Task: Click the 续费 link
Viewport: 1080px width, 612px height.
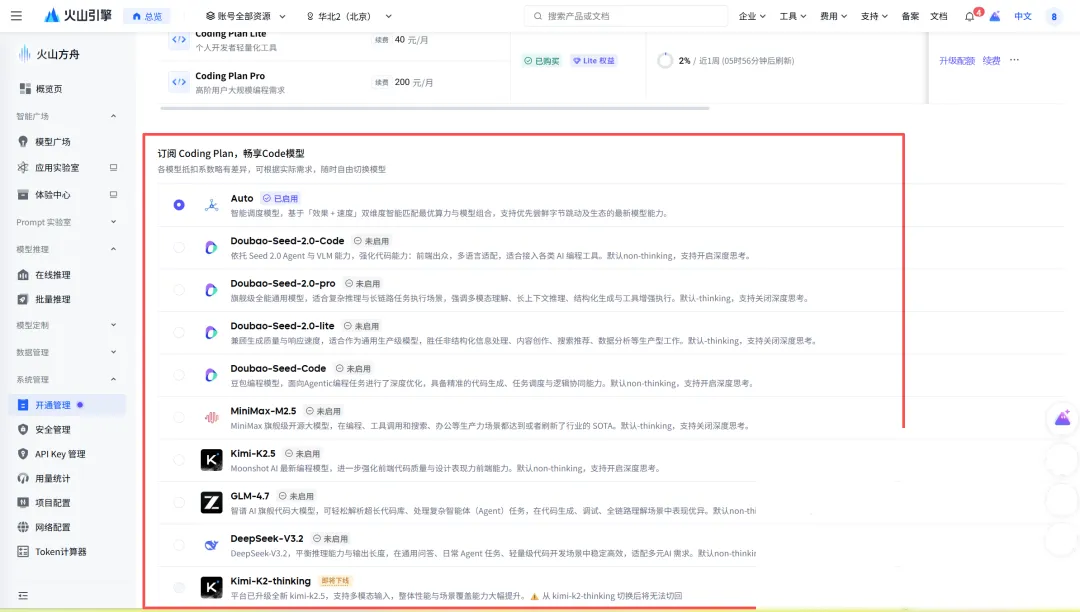Action: pos(991,61)
